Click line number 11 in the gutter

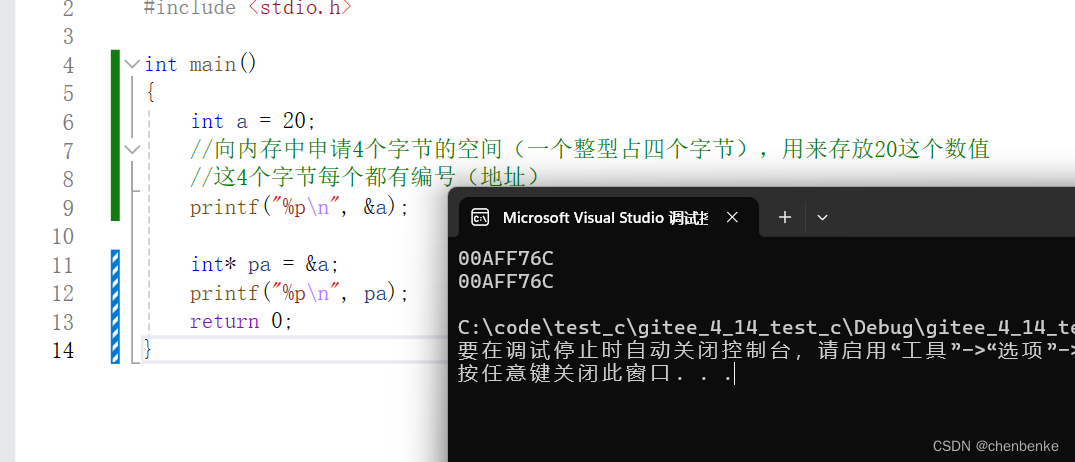tap(63, 265)
